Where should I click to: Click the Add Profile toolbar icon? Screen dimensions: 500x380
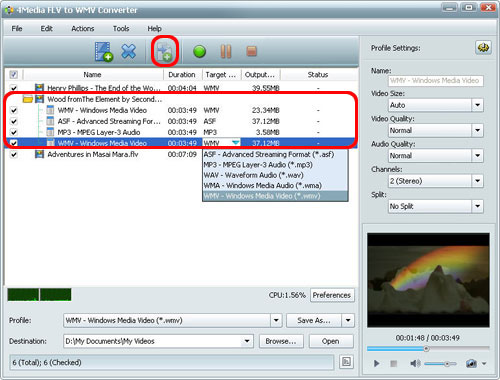pyautogui.click(x=165, y=52)
